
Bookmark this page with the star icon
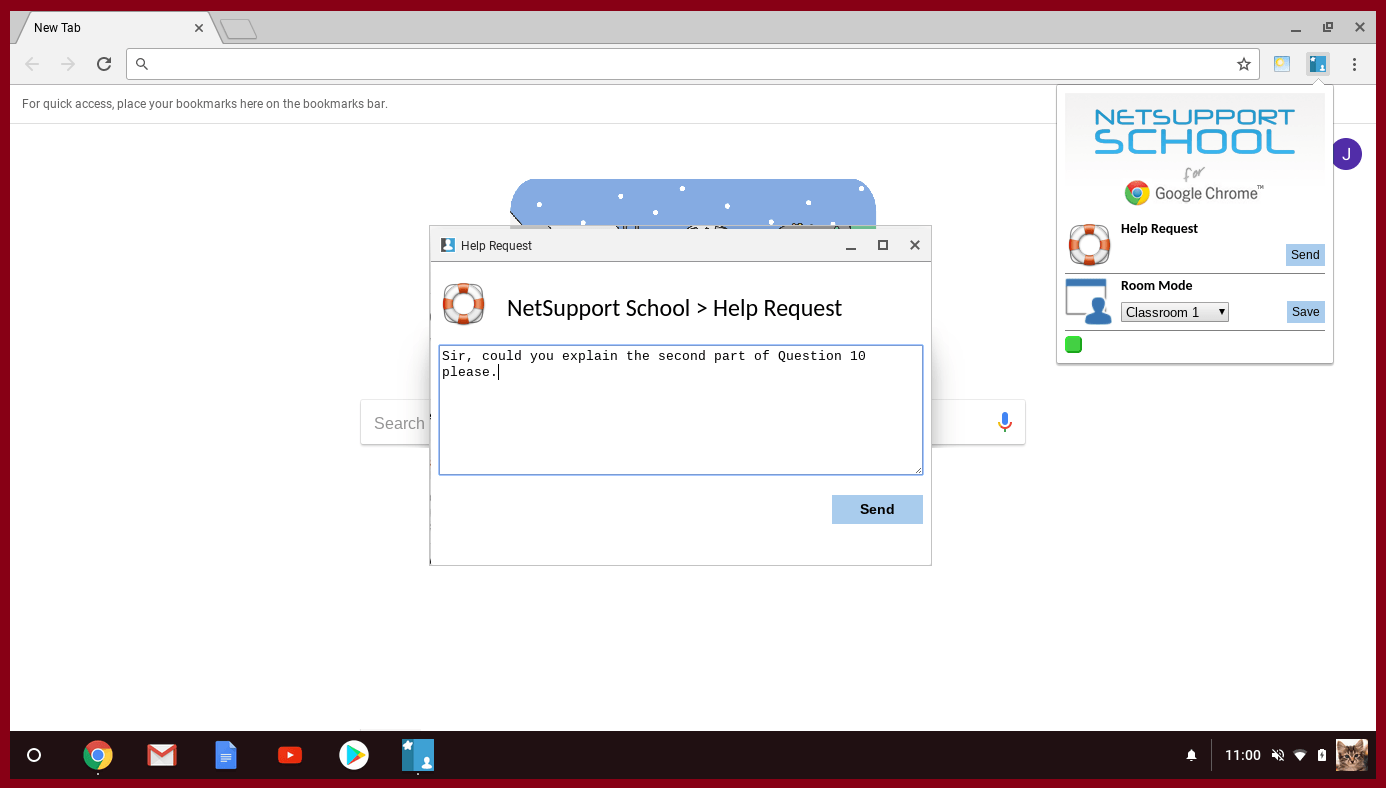click(1243, 64)
